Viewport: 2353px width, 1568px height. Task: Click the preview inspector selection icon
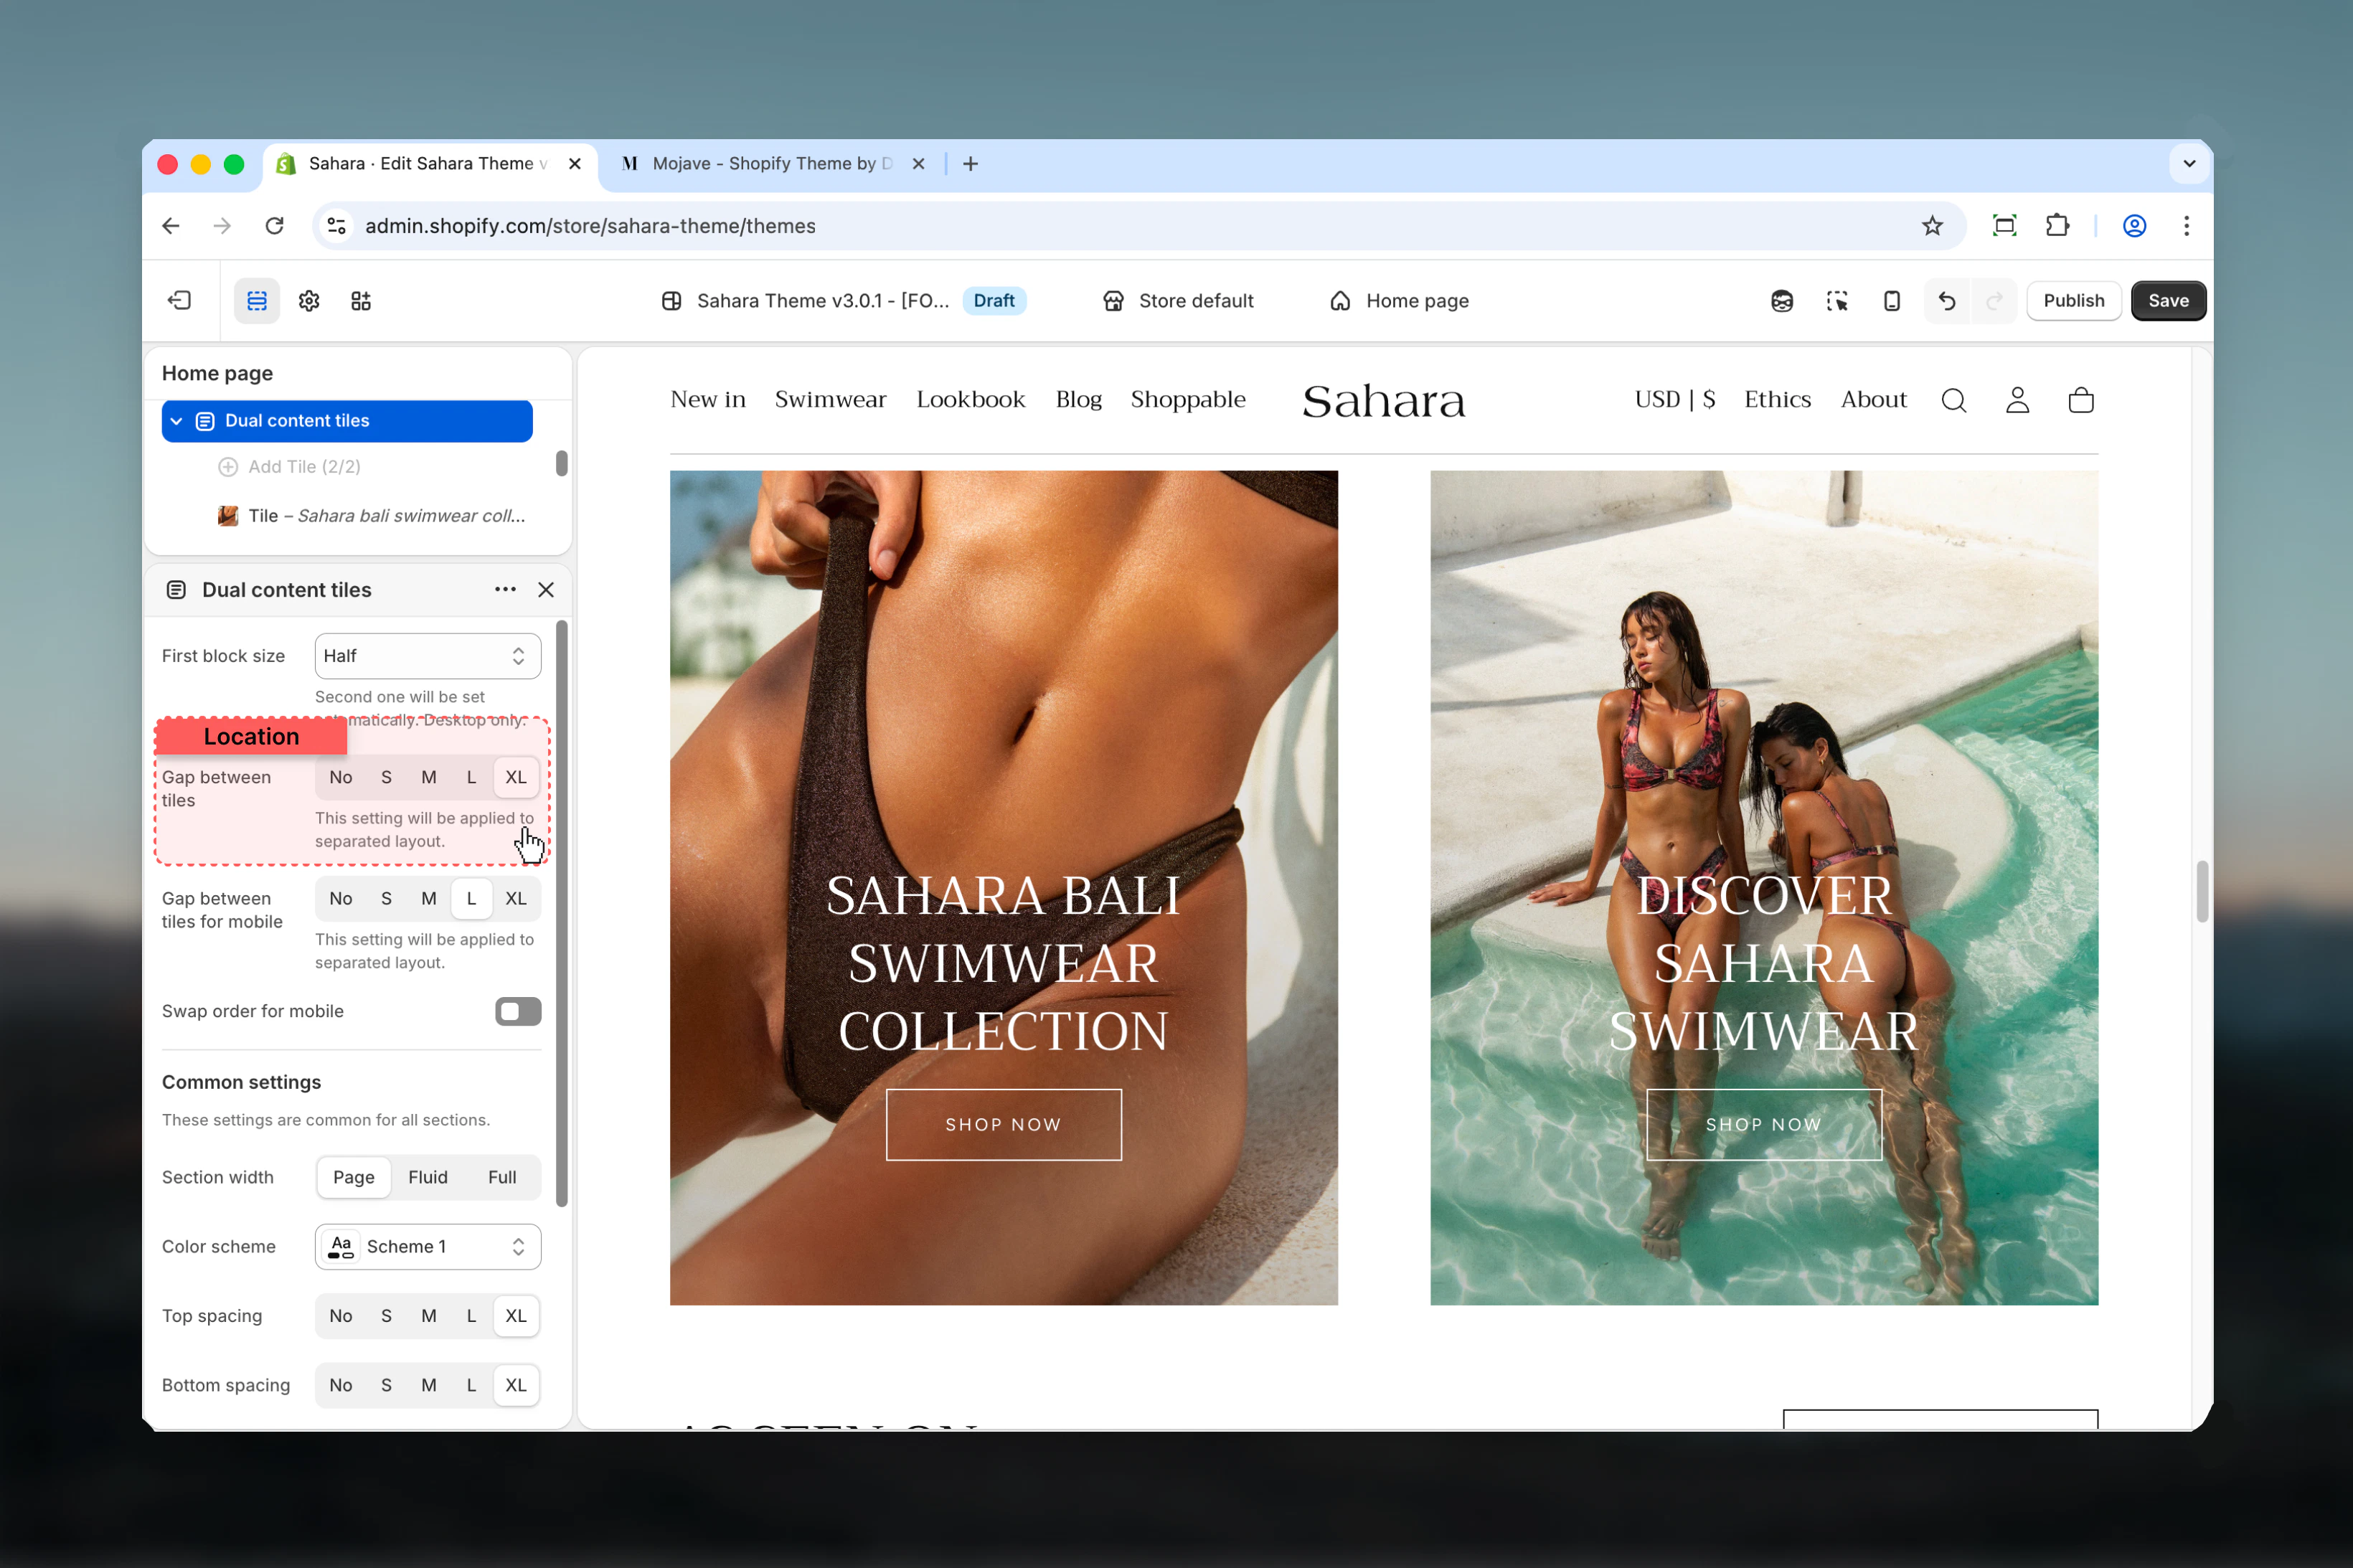click(1837, 301)
